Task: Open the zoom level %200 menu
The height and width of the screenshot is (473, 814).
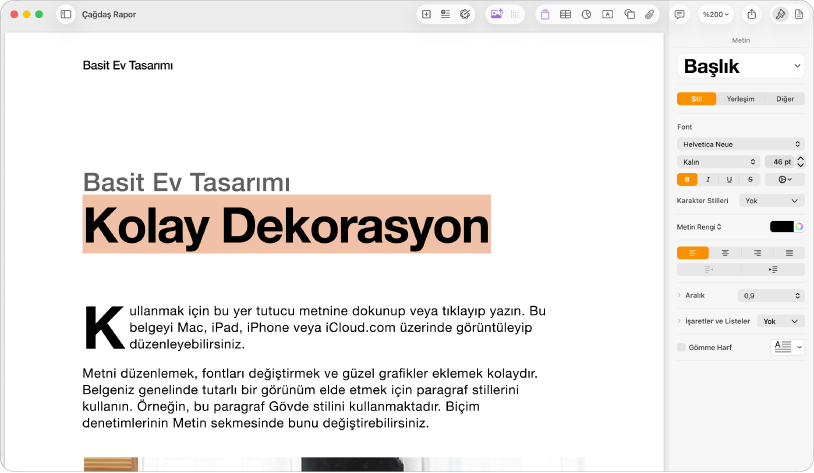Action: click(x=716, y=15)
